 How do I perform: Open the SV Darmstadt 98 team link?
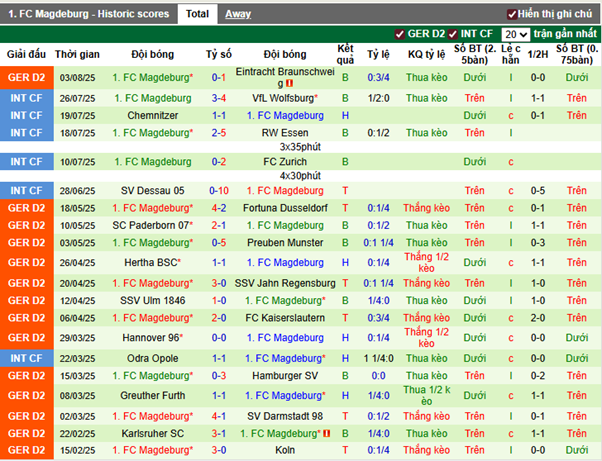tap(285, 416)
